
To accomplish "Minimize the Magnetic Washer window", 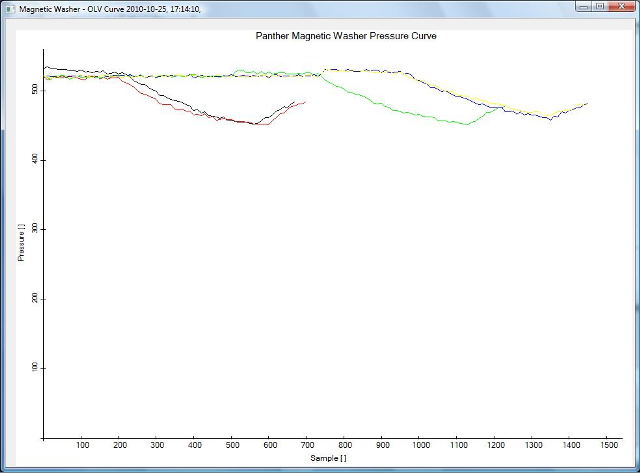I will (x=584, y=6).
